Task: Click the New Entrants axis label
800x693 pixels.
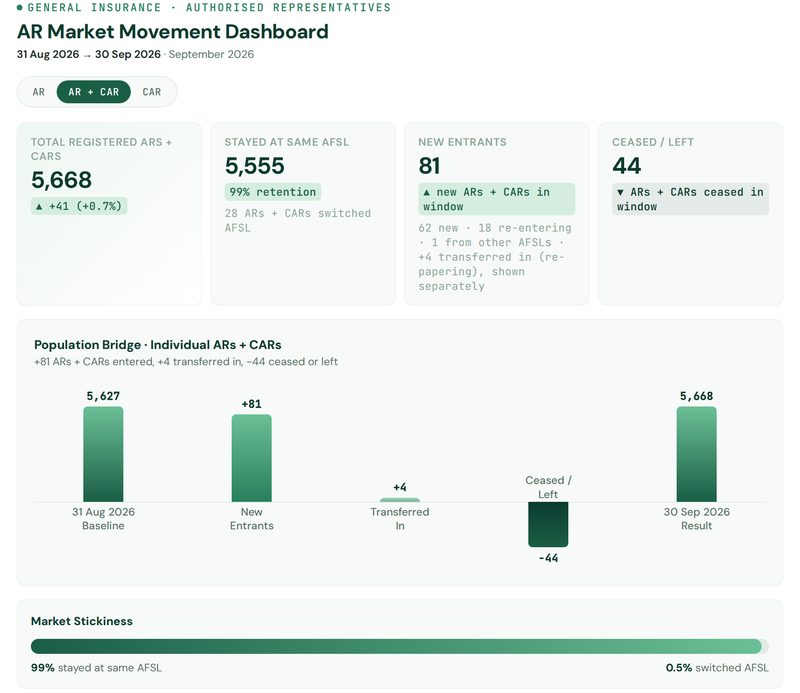Action: (x=252, y=519)
